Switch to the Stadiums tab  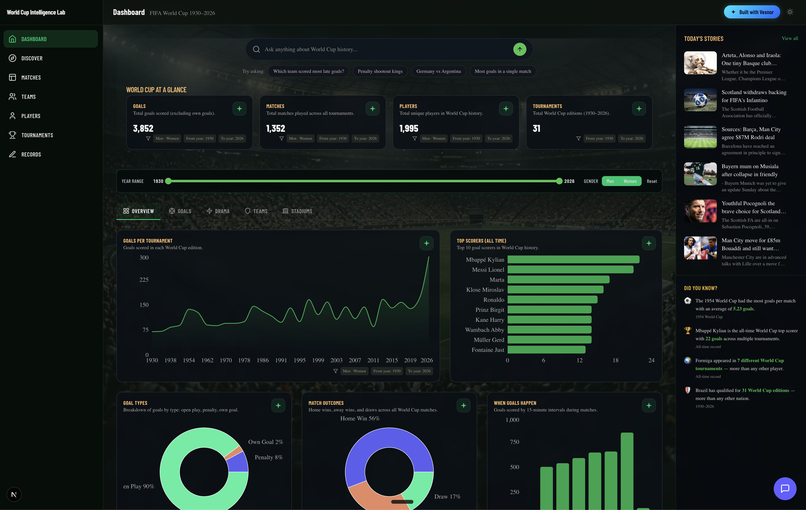pos(297,211)
